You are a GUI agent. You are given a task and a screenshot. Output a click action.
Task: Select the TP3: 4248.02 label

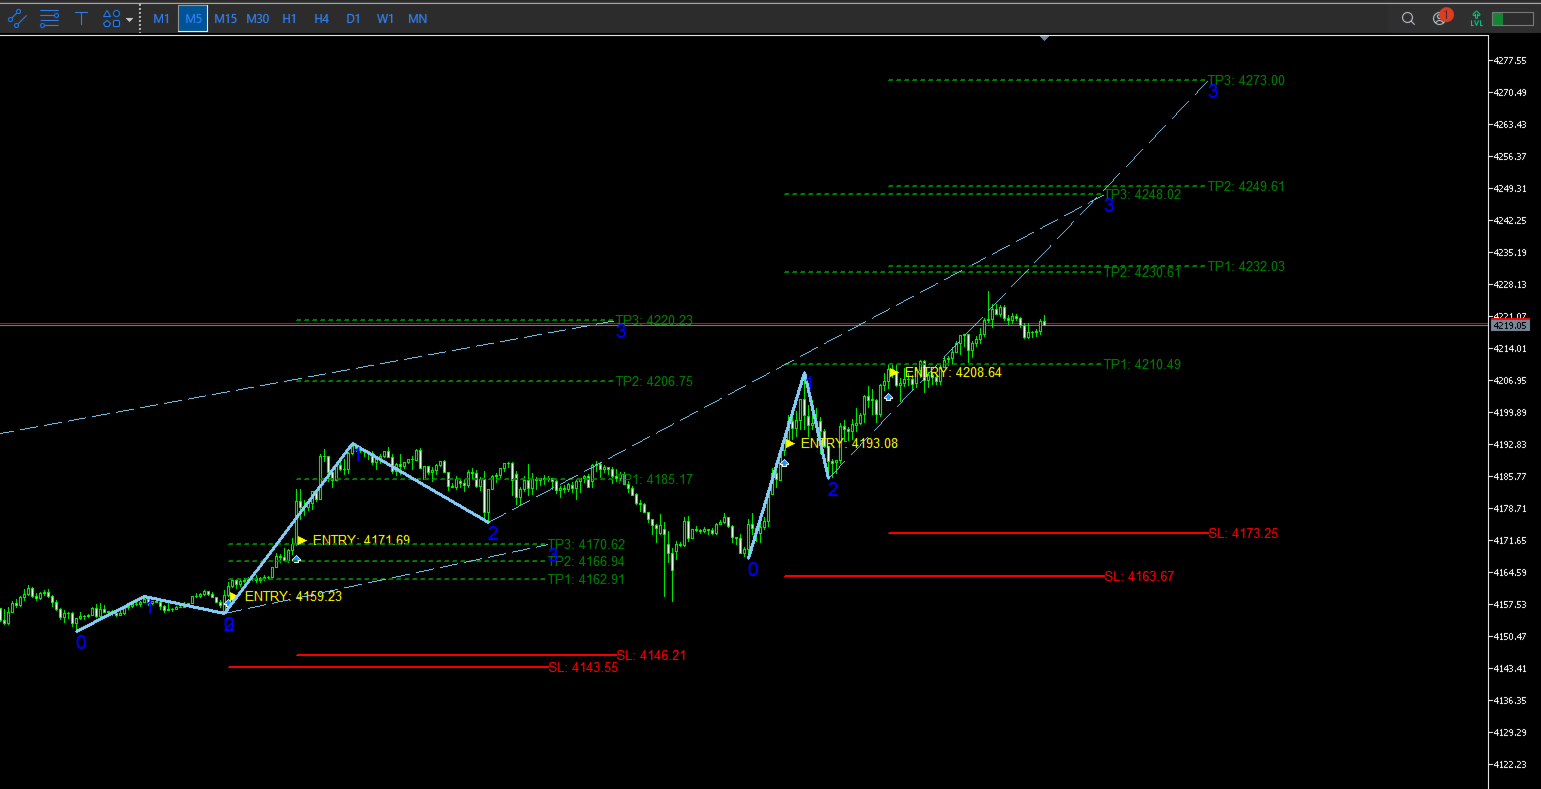pos(1142,194)
